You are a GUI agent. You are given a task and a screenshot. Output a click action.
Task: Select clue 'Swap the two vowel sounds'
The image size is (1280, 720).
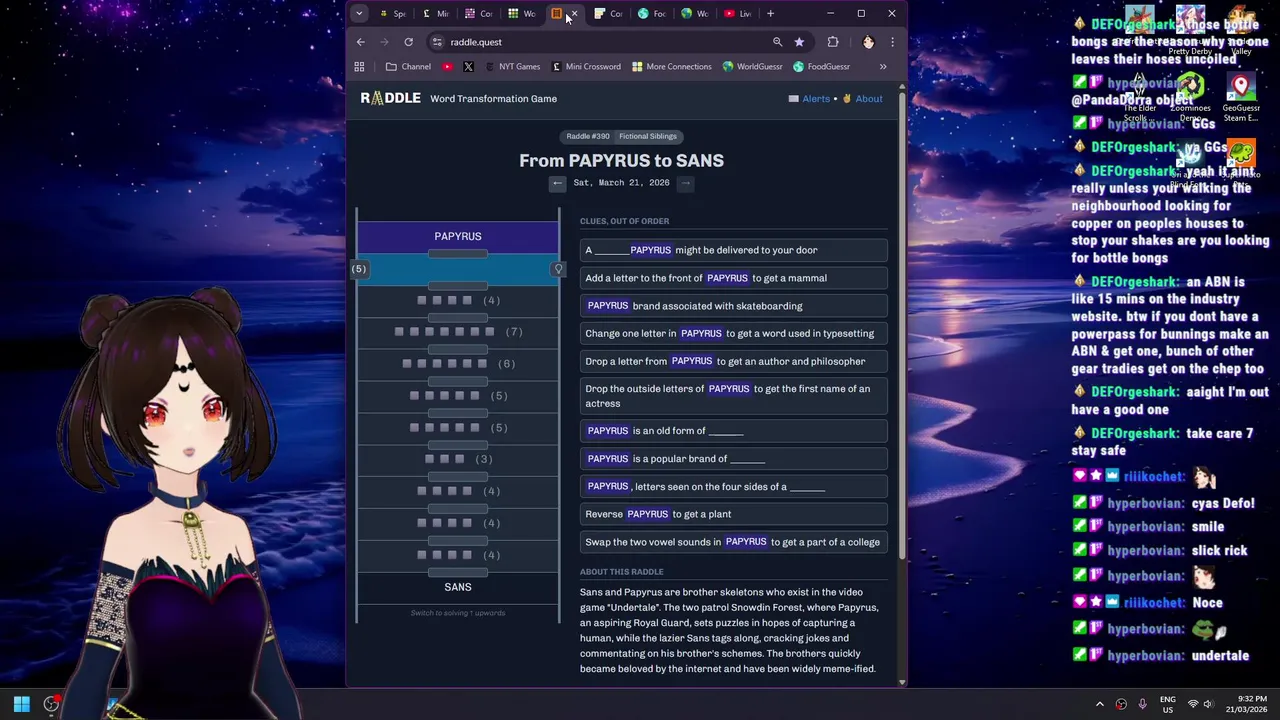pos(733,542)
